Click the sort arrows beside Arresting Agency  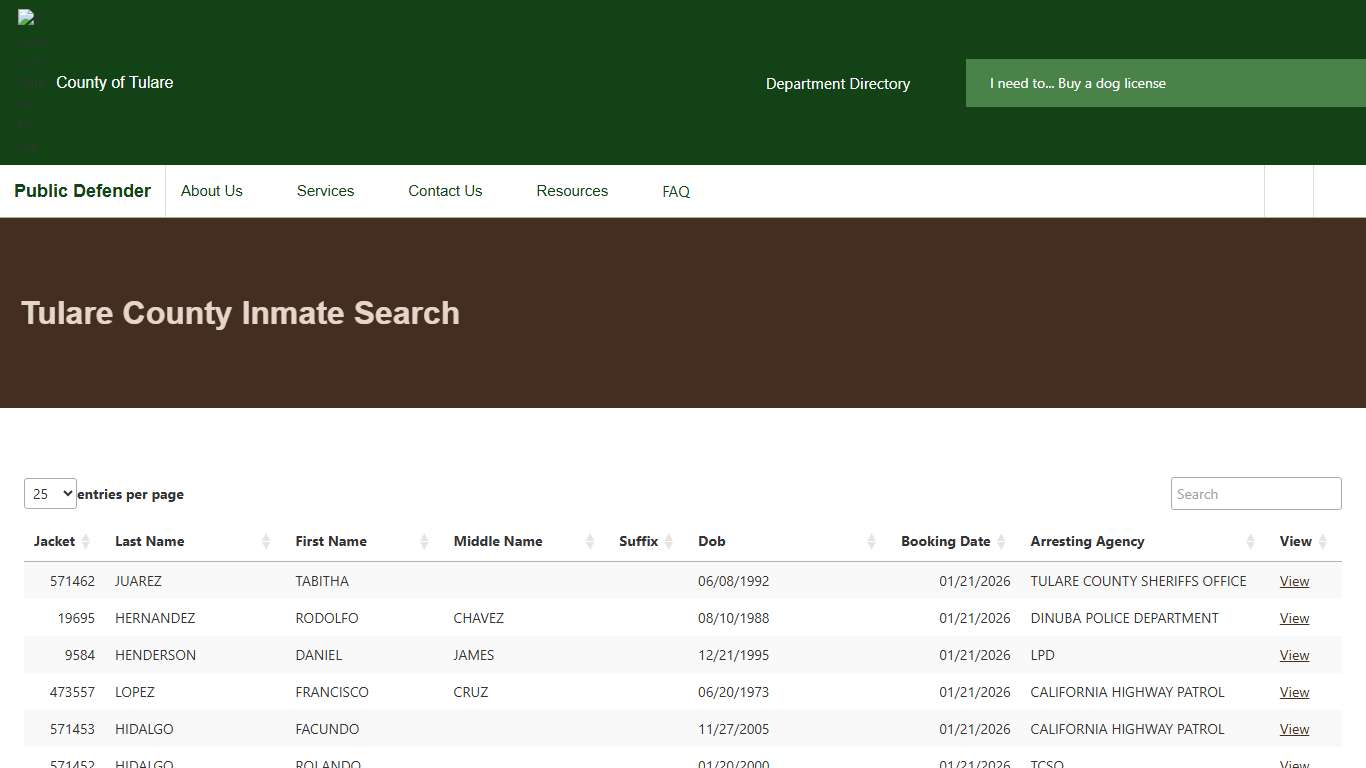pos(1251,541)
